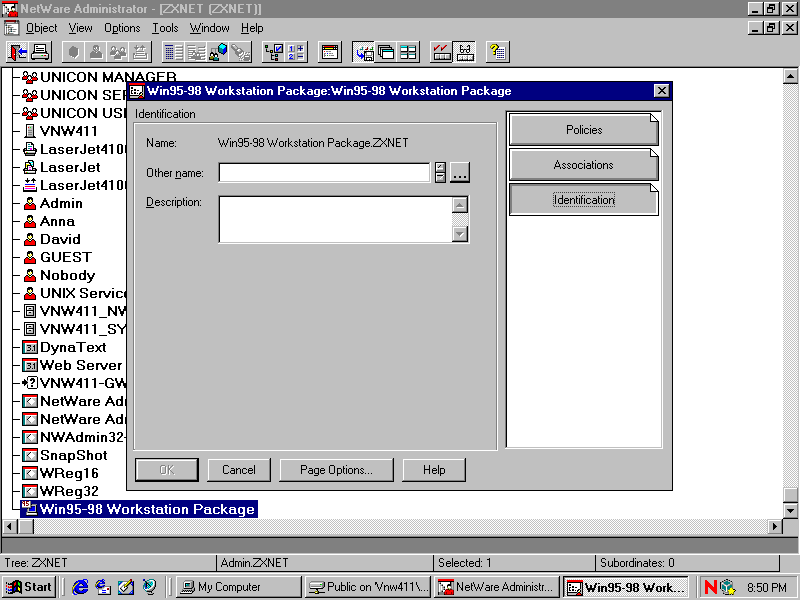Launch Internet Explorer from quick launch
800x600 pixels.
pos(80,587)
